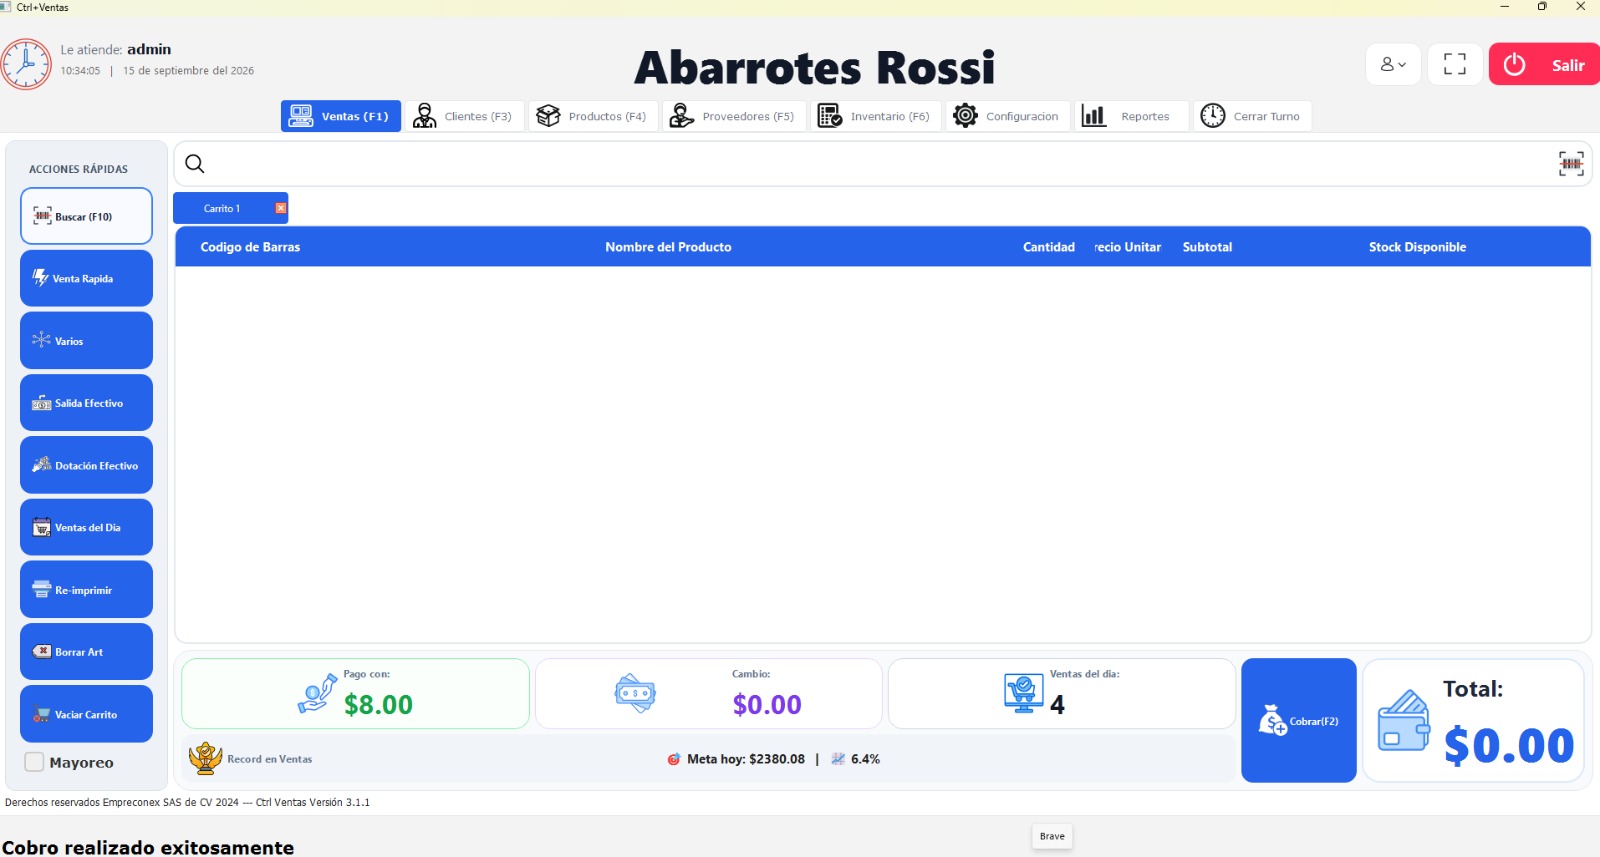1600x857 pixels.
Task: Click the Record en Ventas trophy icon
Action: tap(205, 759)
